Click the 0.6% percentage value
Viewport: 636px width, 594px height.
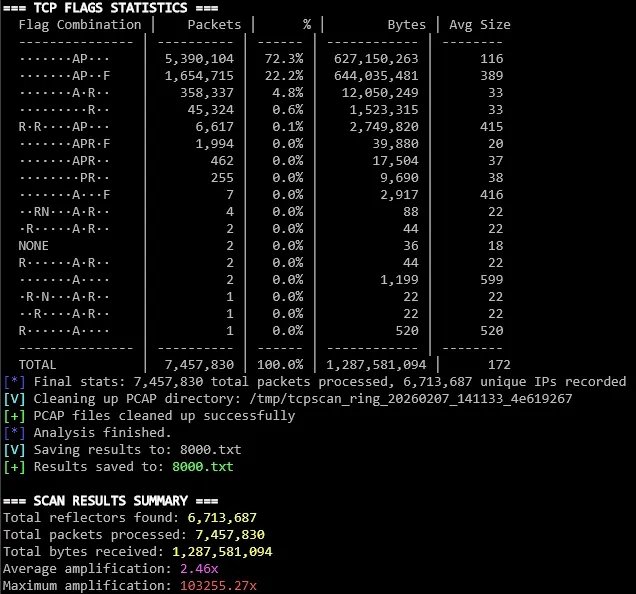(x=288, y=110)
